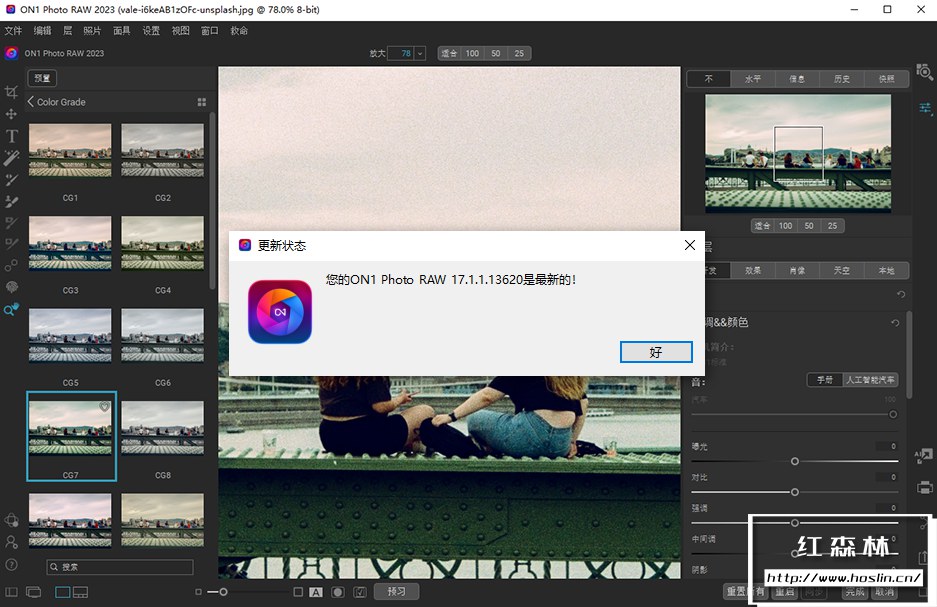Select the Fingerprint/Blur mask tool

click(x=11, y=287)
